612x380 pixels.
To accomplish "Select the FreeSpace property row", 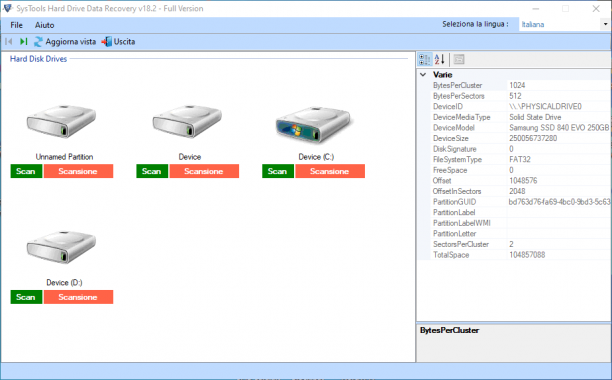I will pos(520,170).
